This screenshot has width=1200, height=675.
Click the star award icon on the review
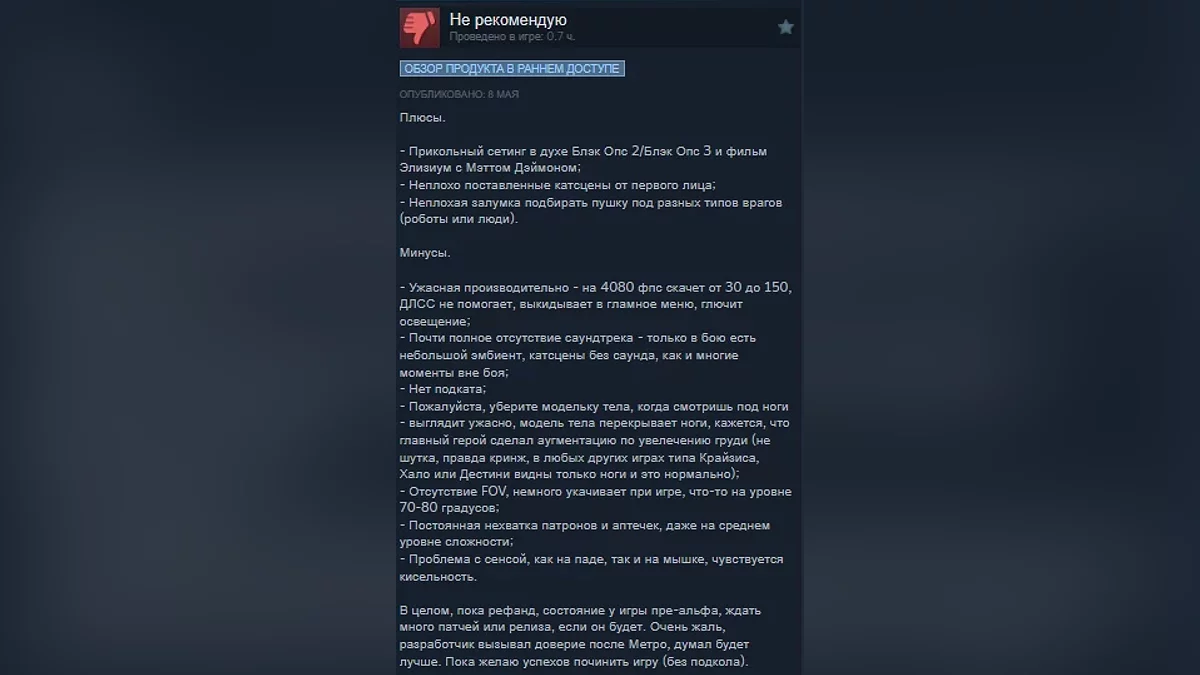click(x=786, y=27)
